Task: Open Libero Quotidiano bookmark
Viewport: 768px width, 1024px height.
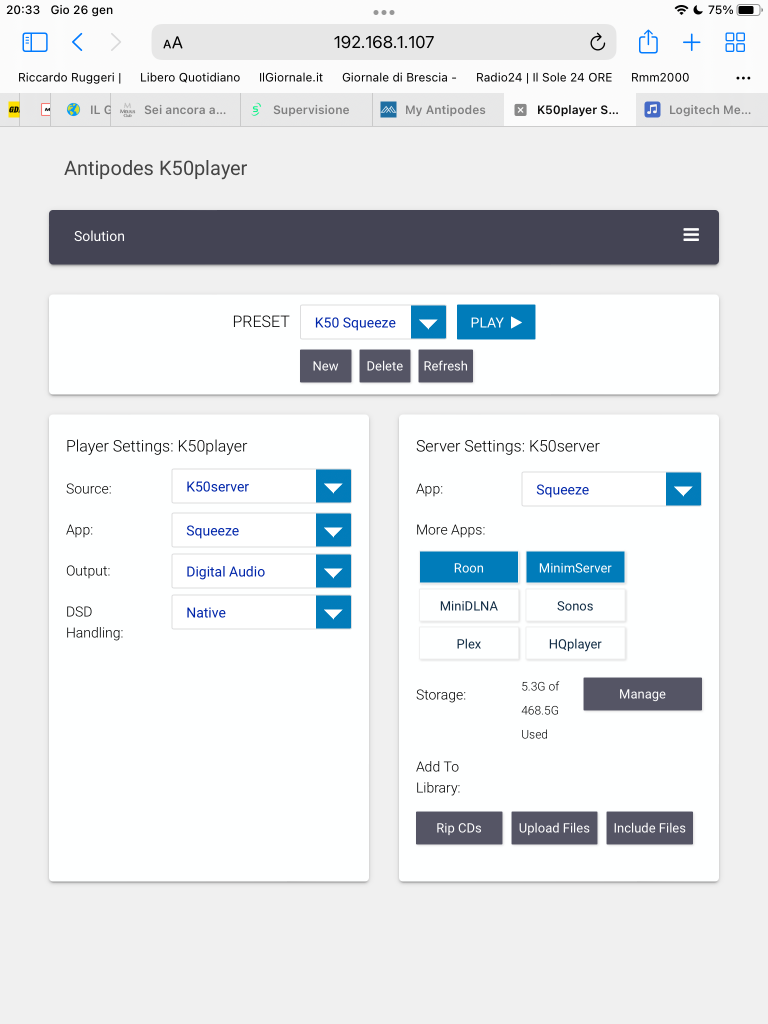Action: click(x=190, y=77)
